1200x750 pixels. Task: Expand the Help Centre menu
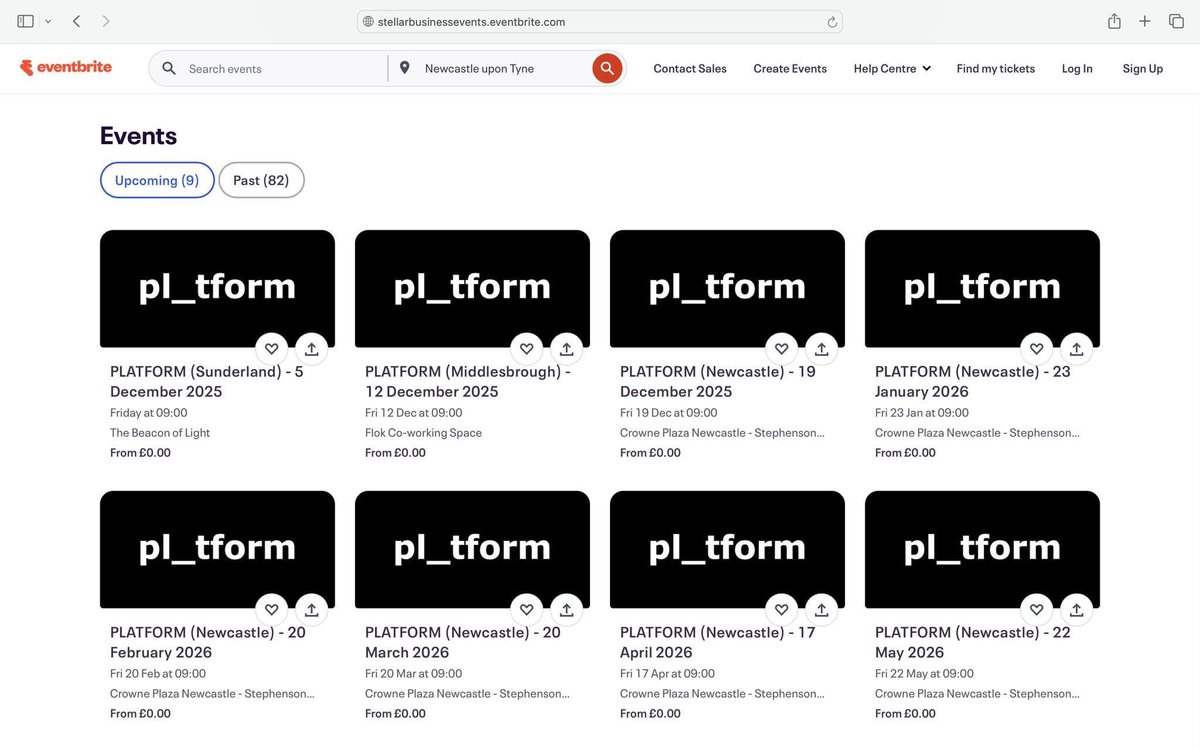tap(892, 68)
